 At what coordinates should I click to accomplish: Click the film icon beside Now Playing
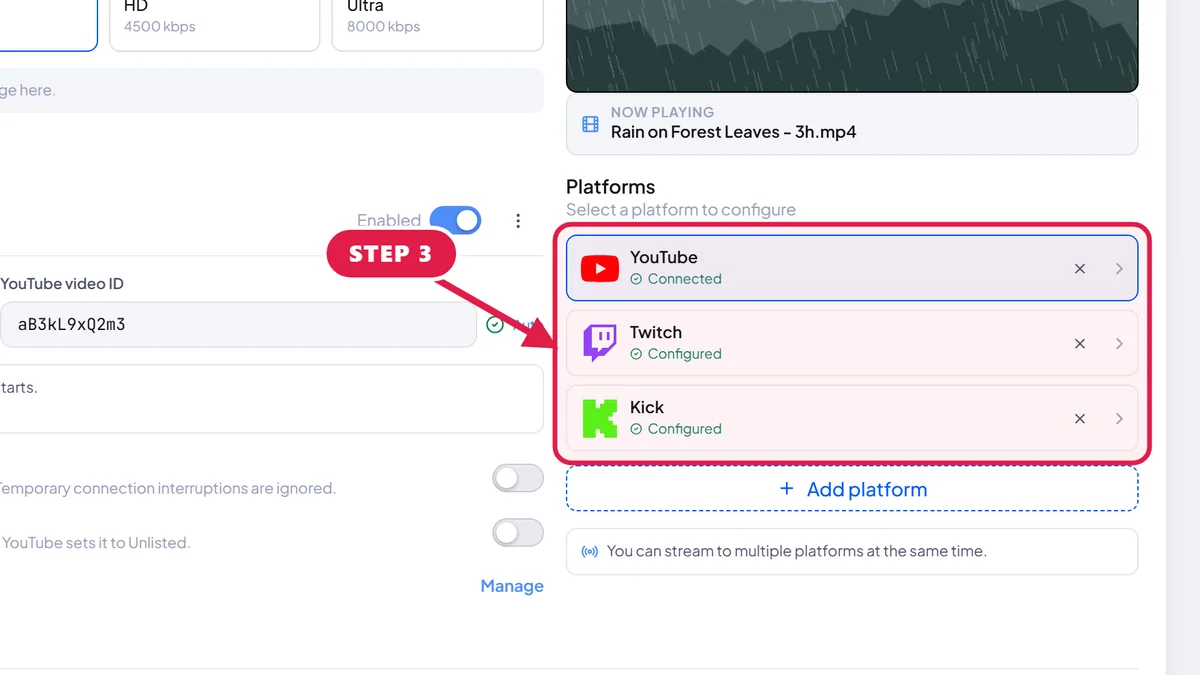[x=590, y=124]
